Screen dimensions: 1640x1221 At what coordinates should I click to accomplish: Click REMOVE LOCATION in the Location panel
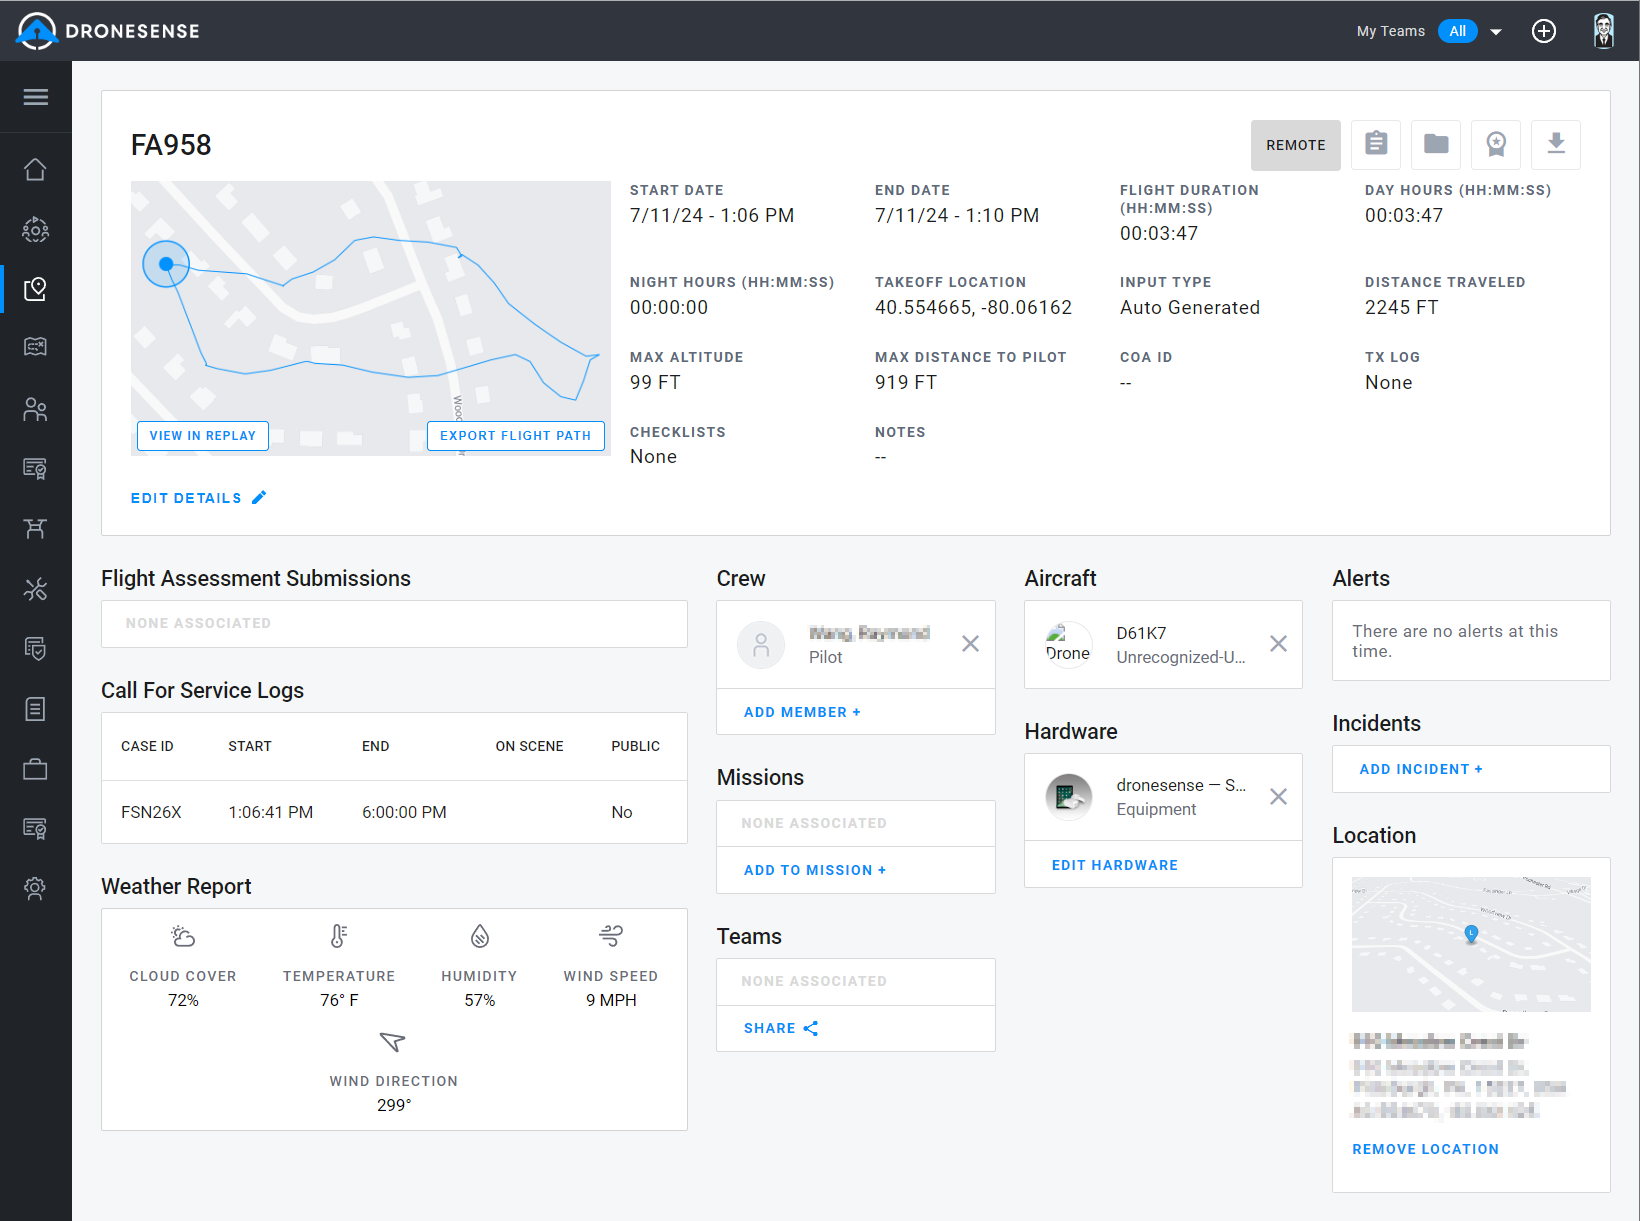click(x=1425, y=1148)
